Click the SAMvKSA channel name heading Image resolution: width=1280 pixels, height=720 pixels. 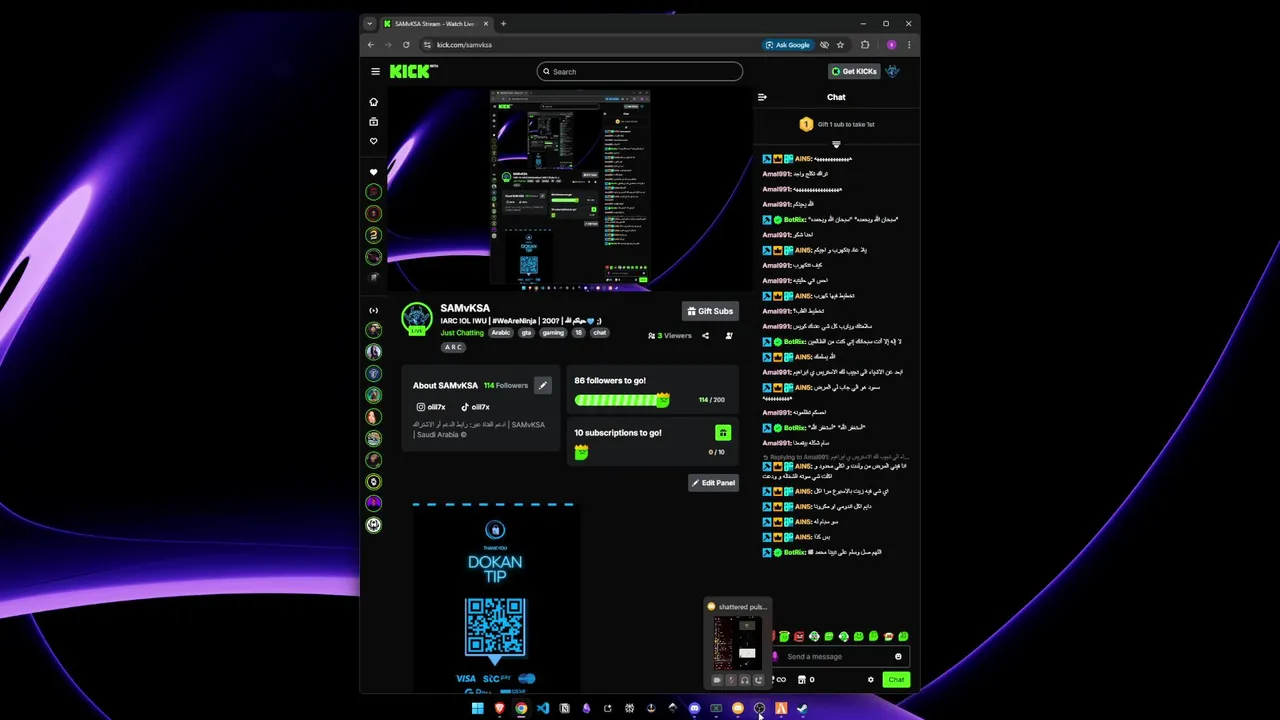click(x=465, y=308)
